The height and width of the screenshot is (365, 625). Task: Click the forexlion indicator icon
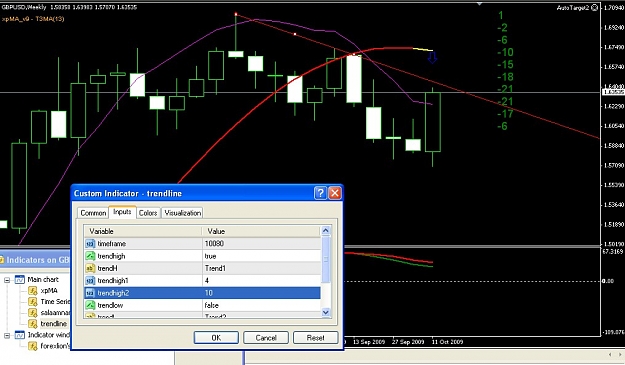pyautogui.click(x=33, y=346)
